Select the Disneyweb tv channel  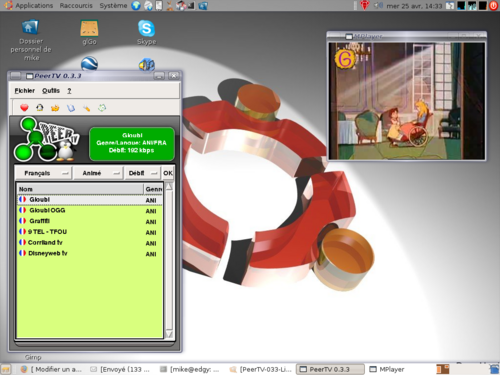click(90, 253)
